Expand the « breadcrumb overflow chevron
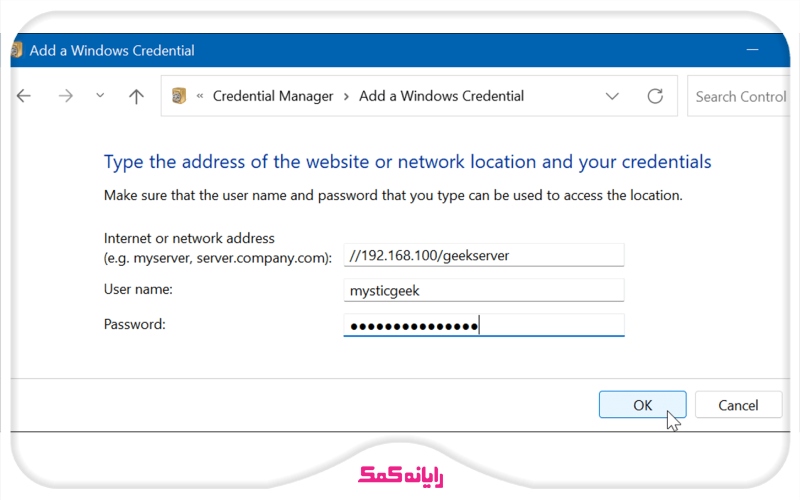 pos(200,97)
